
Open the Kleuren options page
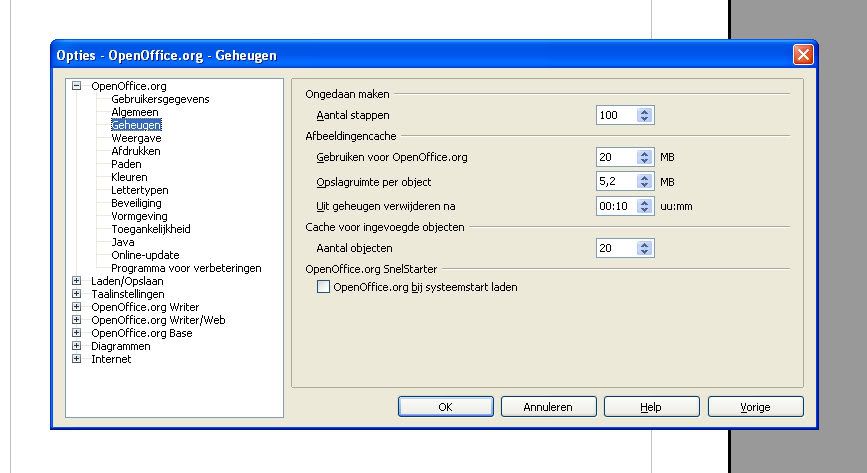click(x=129, y=177)
